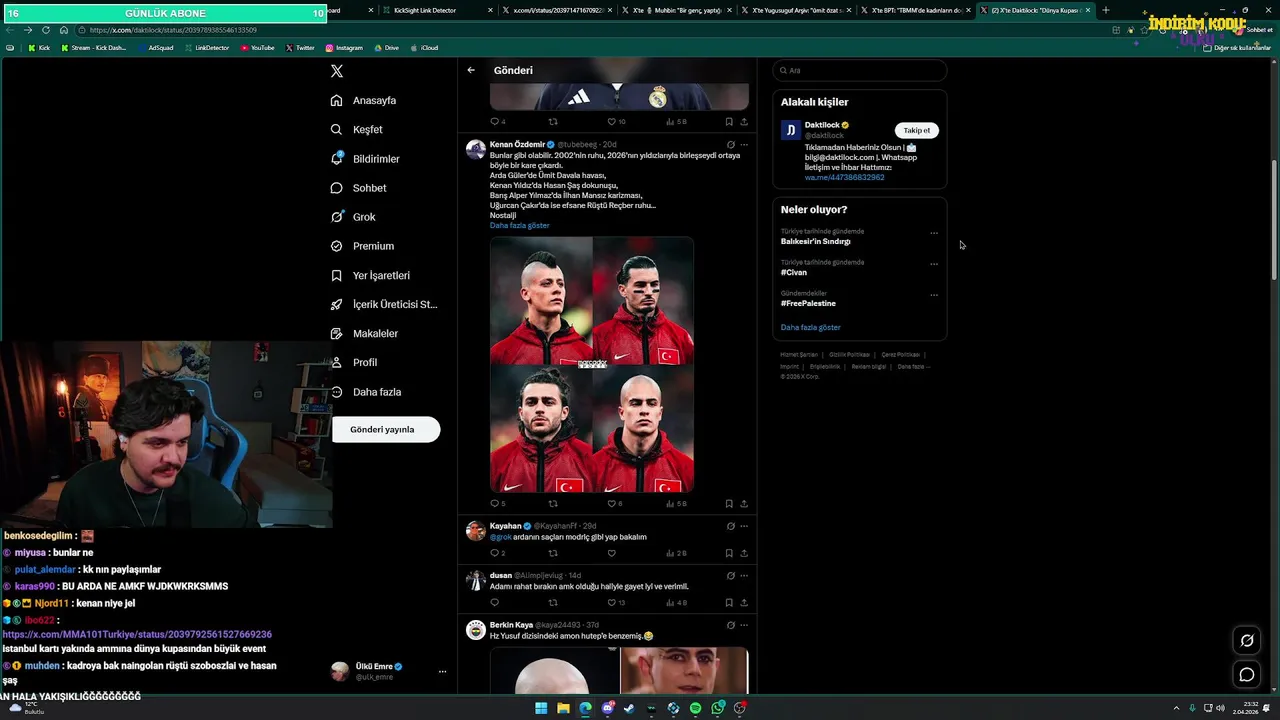Open Daktilock profile in Alakalı kişiler

point(822,125)
